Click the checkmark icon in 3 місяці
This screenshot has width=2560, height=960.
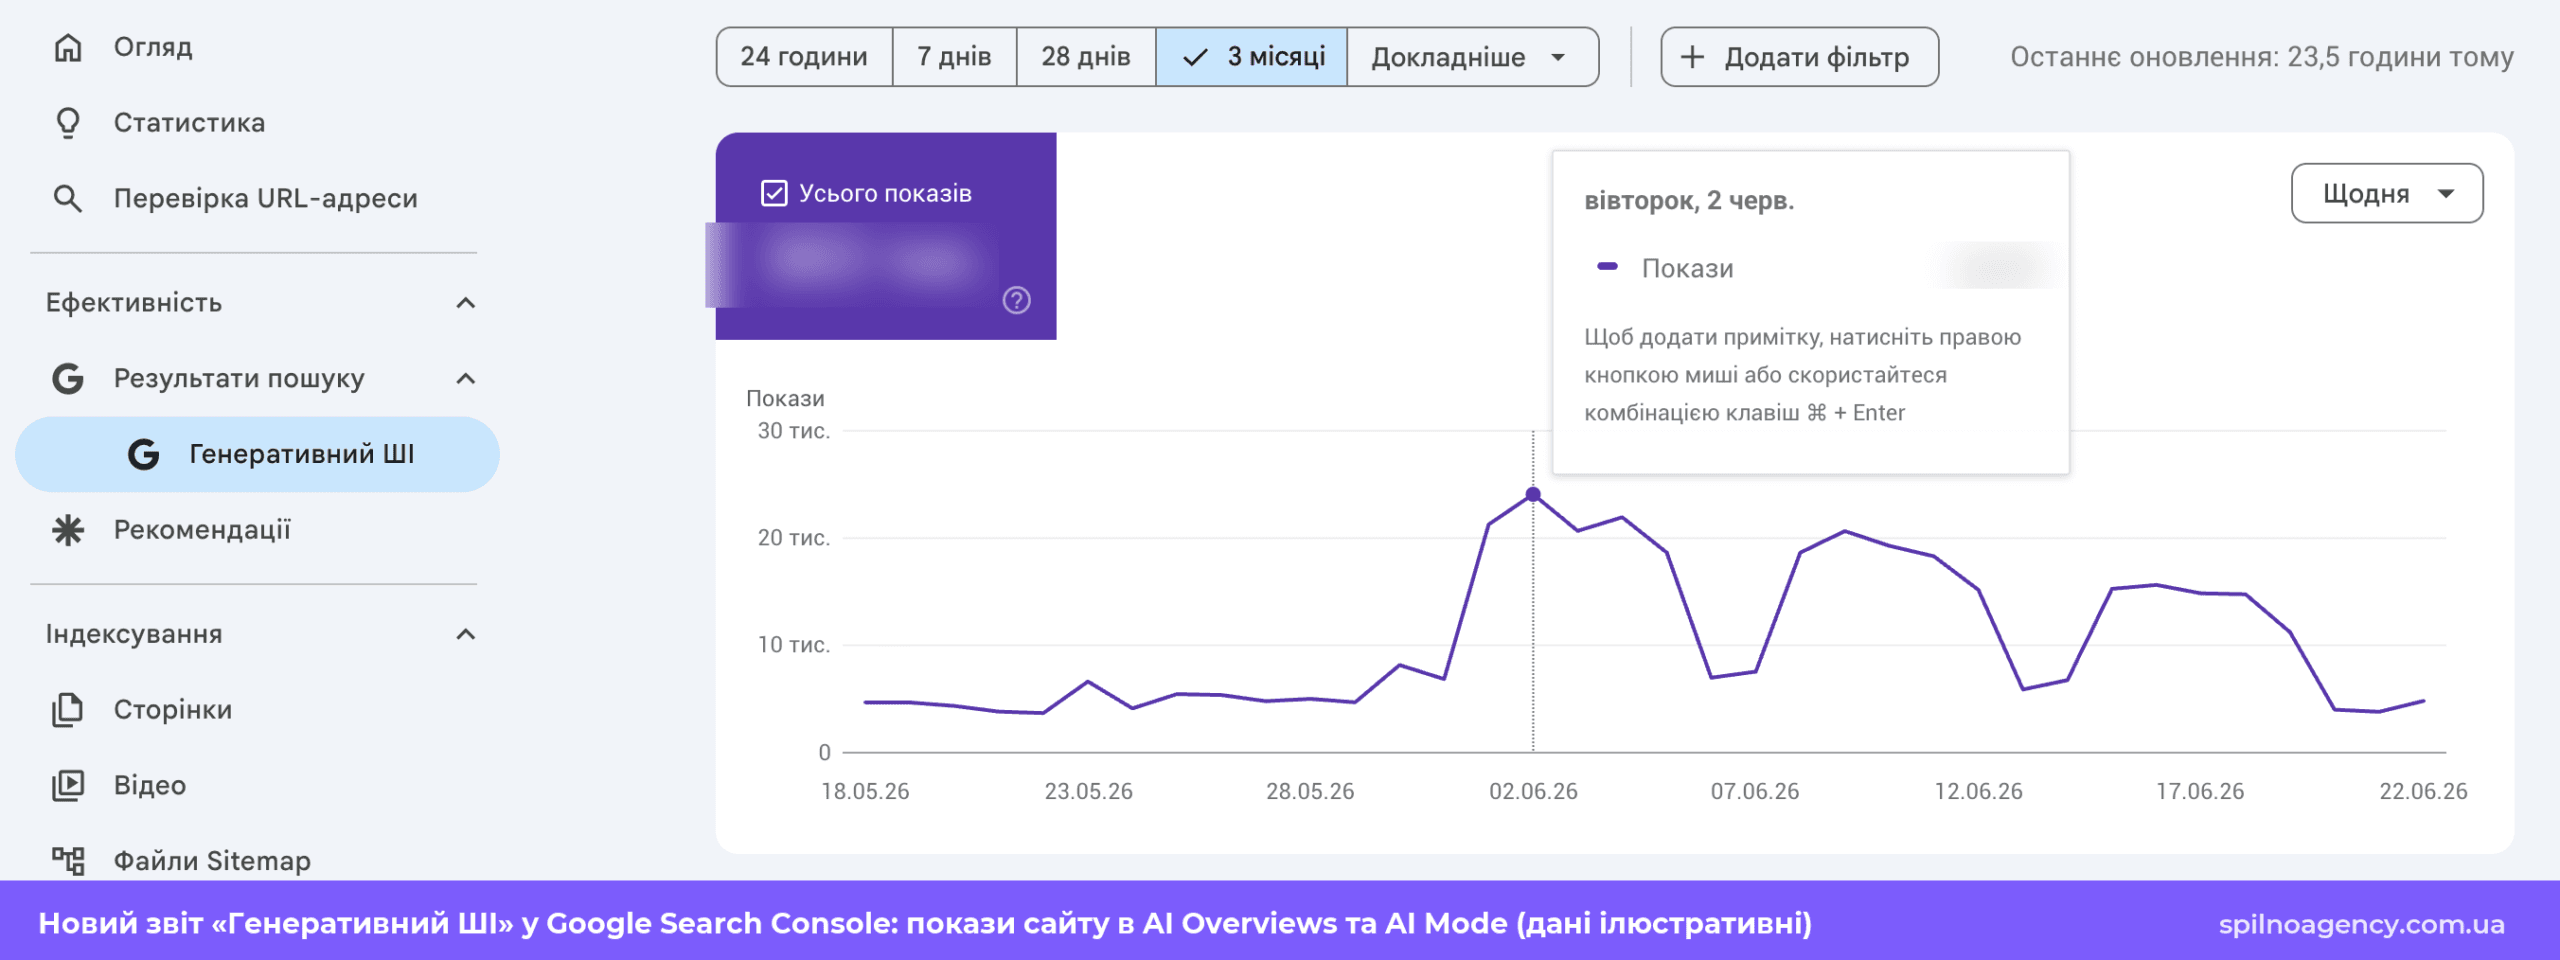(x=1195, y=58)
